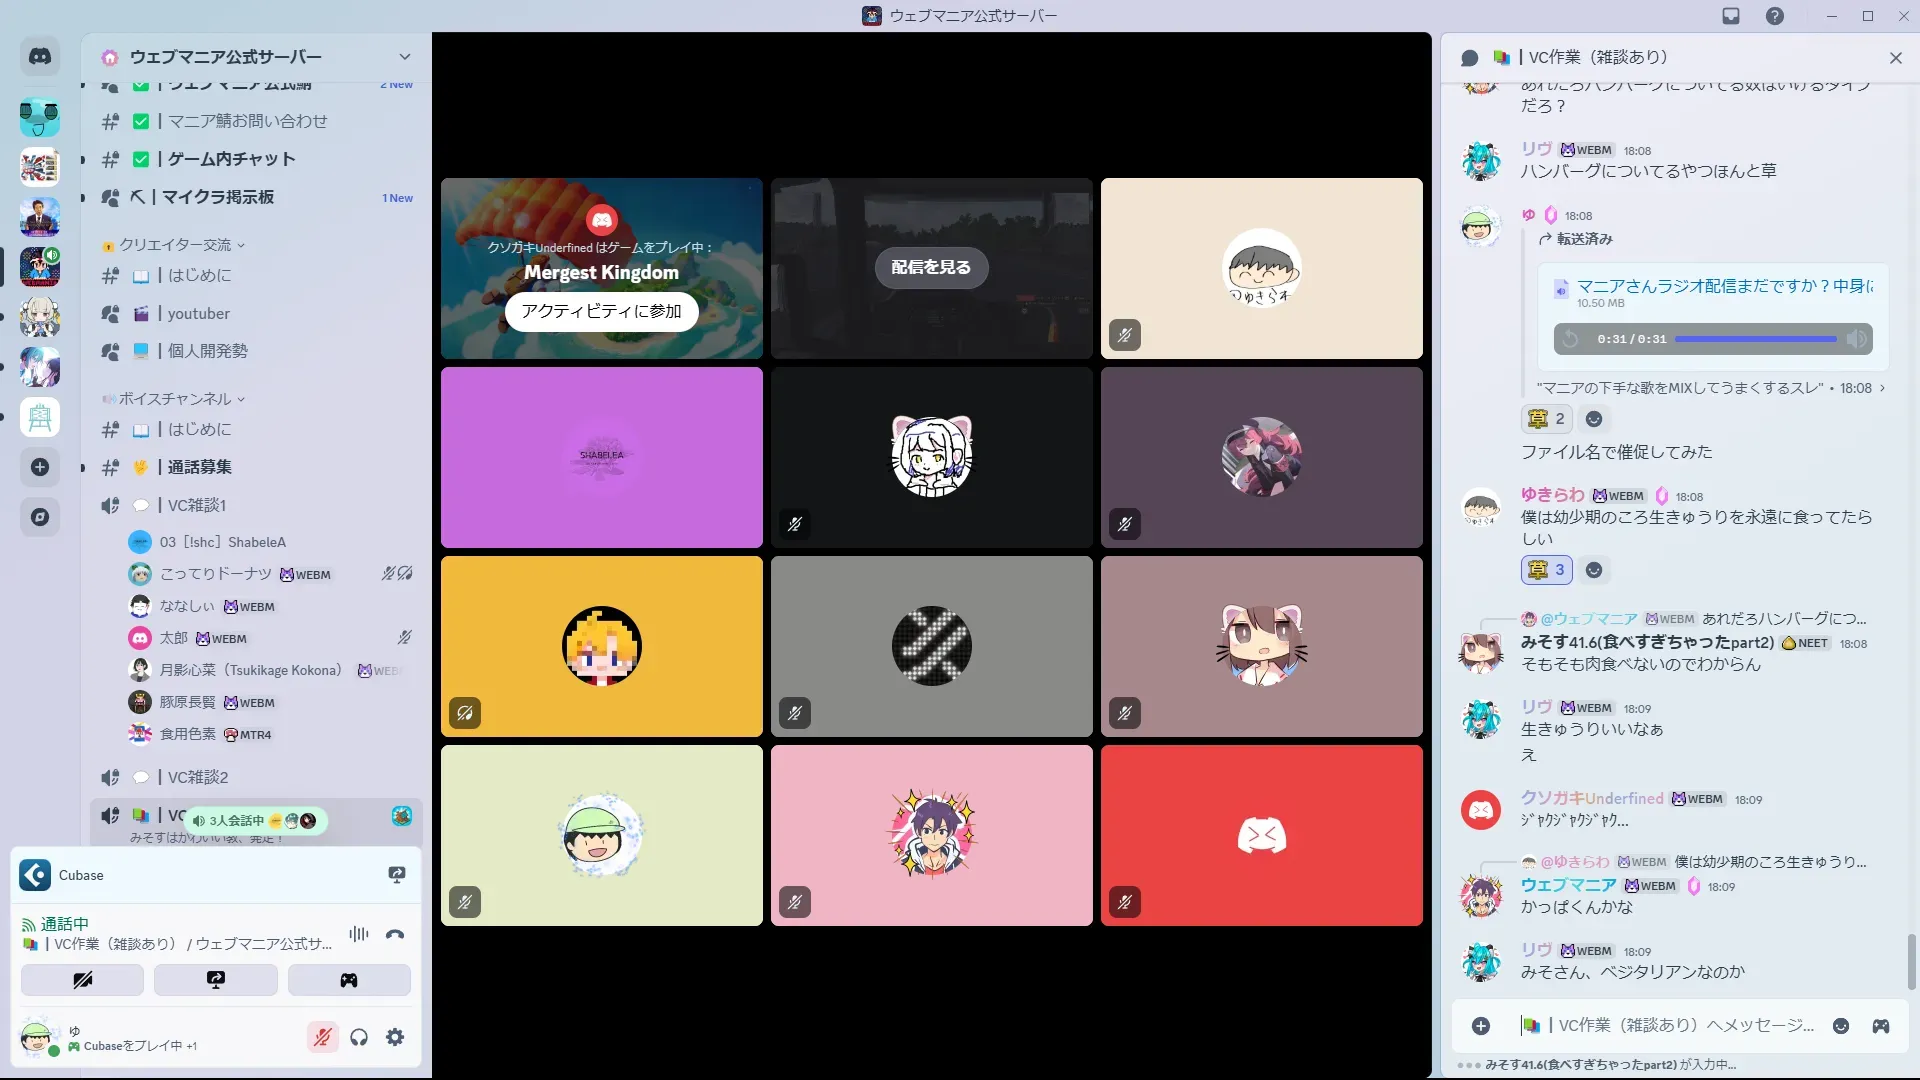The width and height of the screenshot is (1920, 1080).
Task: Click the 配信を見る watch stream button
Action: [931, 267]
